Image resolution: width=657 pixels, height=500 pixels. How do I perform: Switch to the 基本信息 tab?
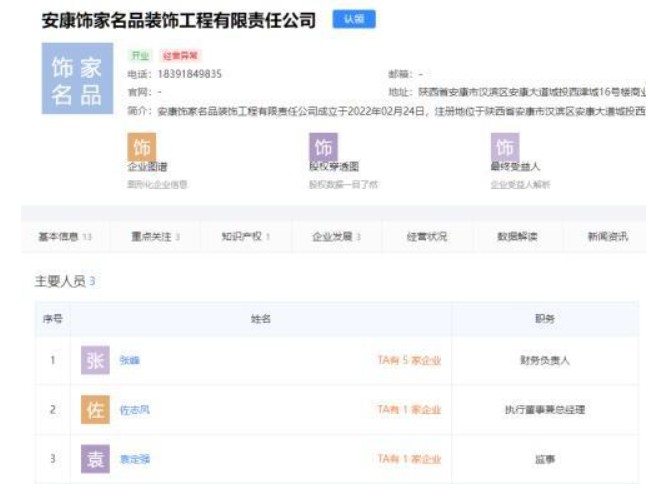point(65,237)
